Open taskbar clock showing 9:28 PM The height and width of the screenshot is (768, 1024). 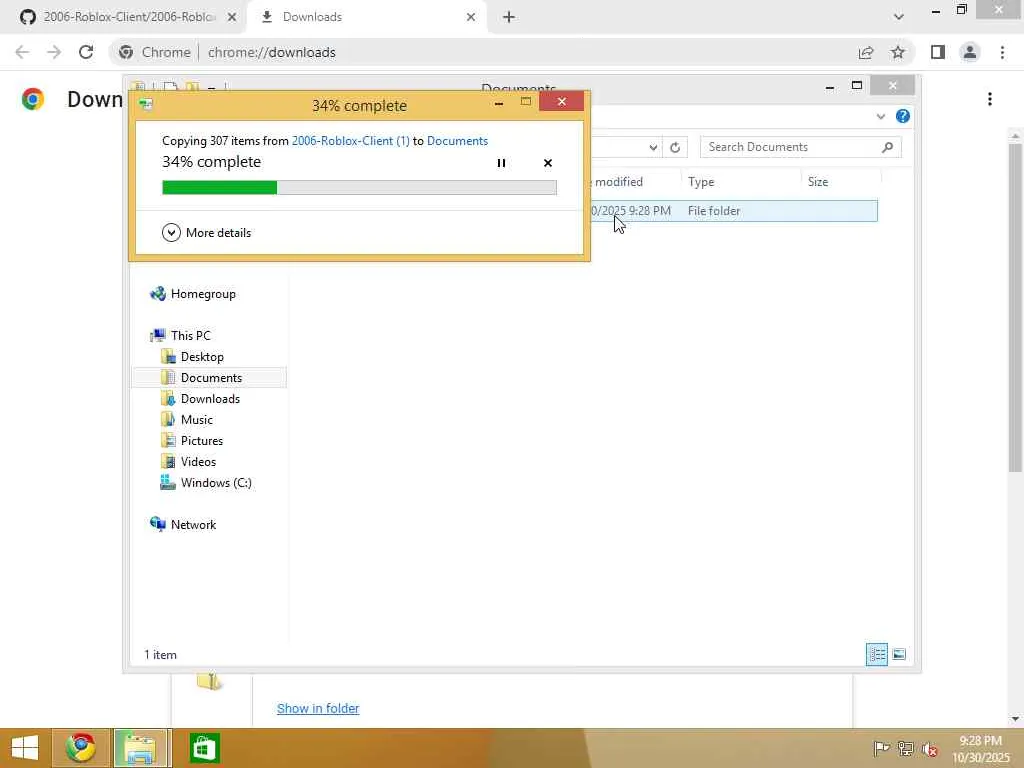click(980, 748)
